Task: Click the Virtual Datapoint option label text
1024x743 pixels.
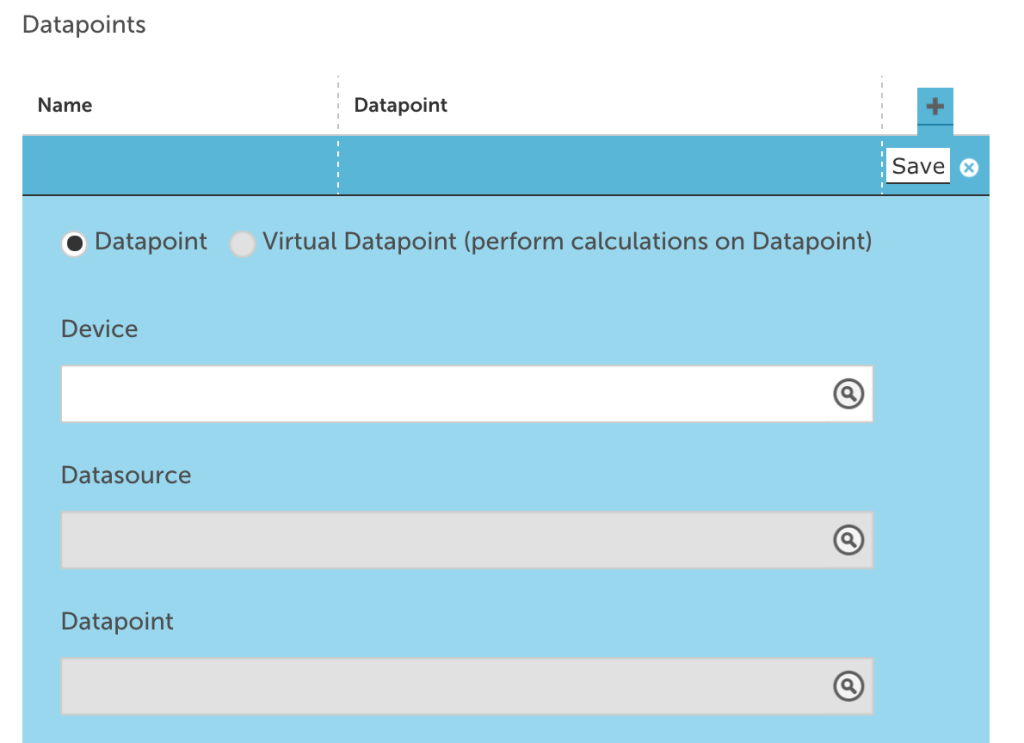Action: tap(567, 242)
